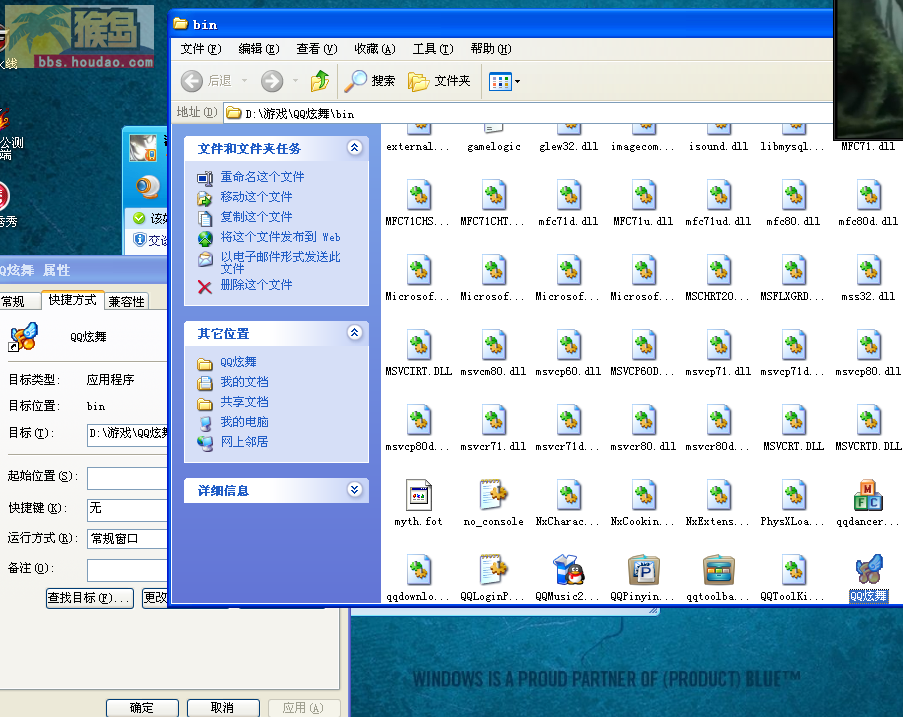This screenshot has height=717, width=903.
Task: Open Forward button history dropdown arrow
Action: pos(295,81)
